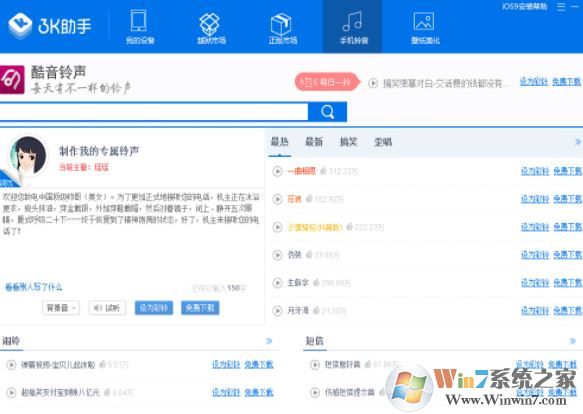Viewport: 583px width, 414px height.
Task: Click 免费下载 on the daily ringtone row
Action: point(566,82)
